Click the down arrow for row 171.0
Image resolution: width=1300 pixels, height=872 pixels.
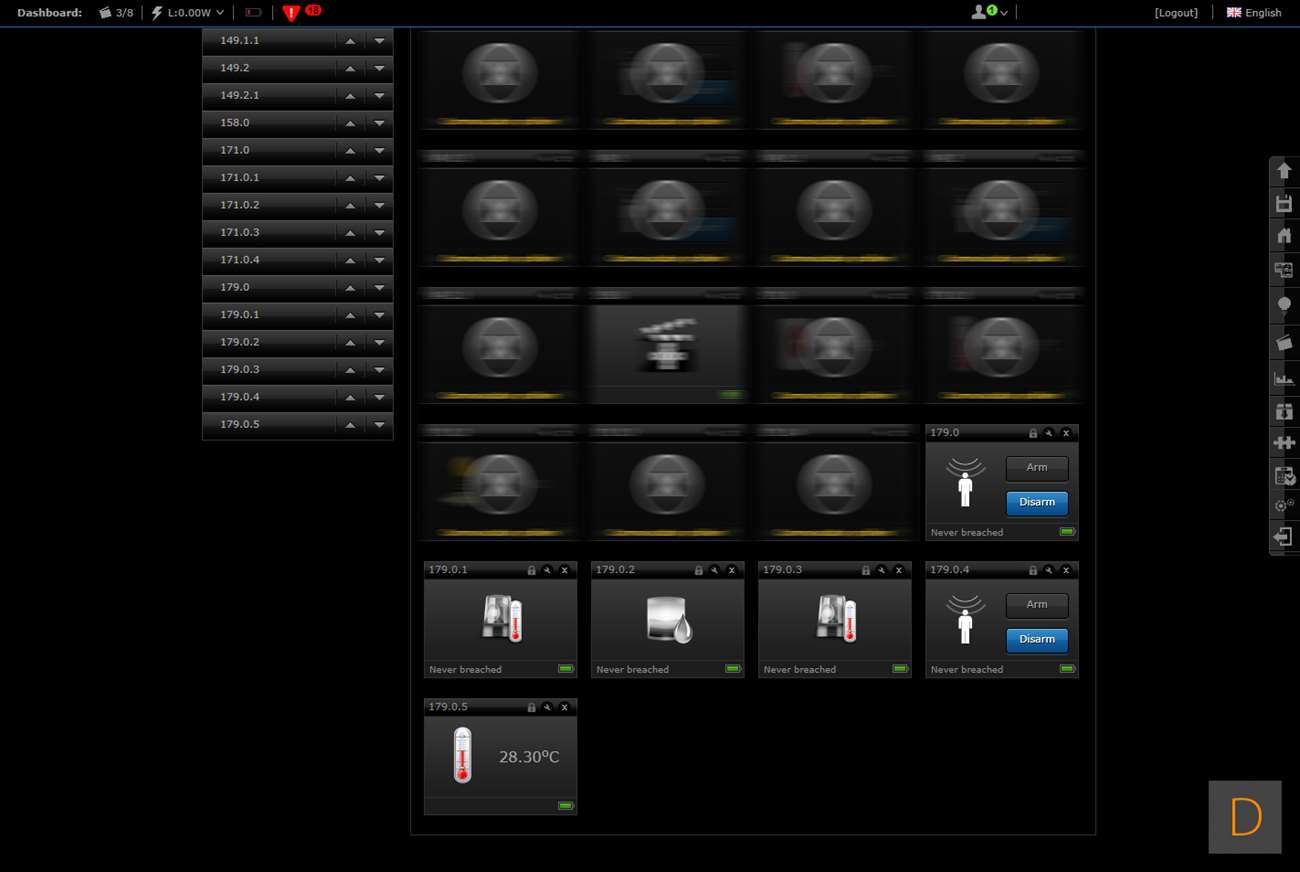coord(379,151)
